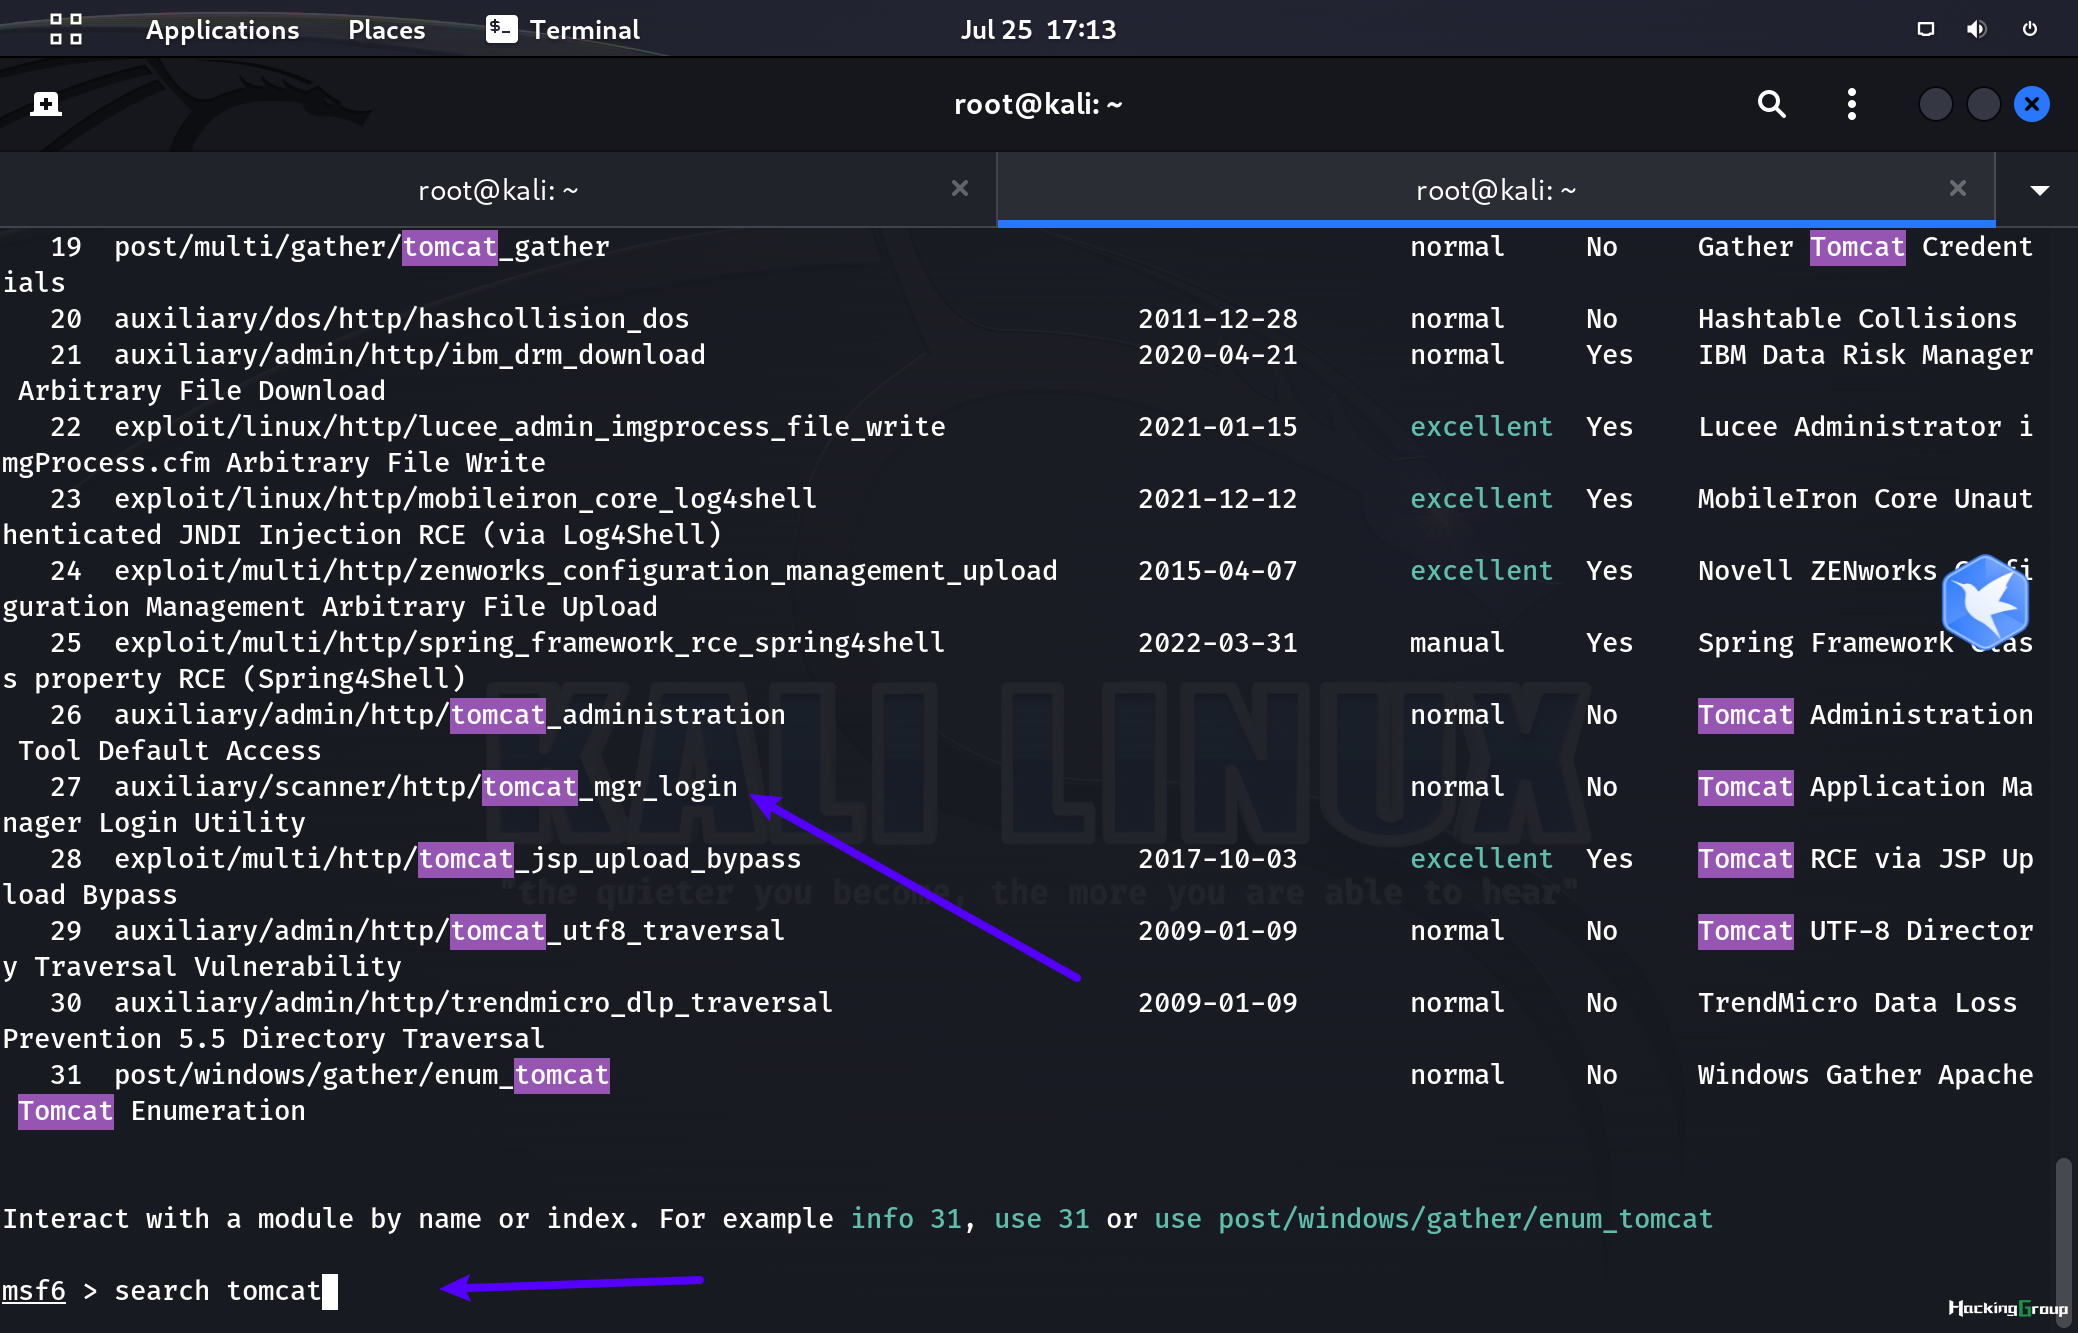Click 'use post/windows/gather/enum_tomcat' example text
Image resolution: width=2078 pixels, height=1333 pixels.
(x=1433, y=1219)
